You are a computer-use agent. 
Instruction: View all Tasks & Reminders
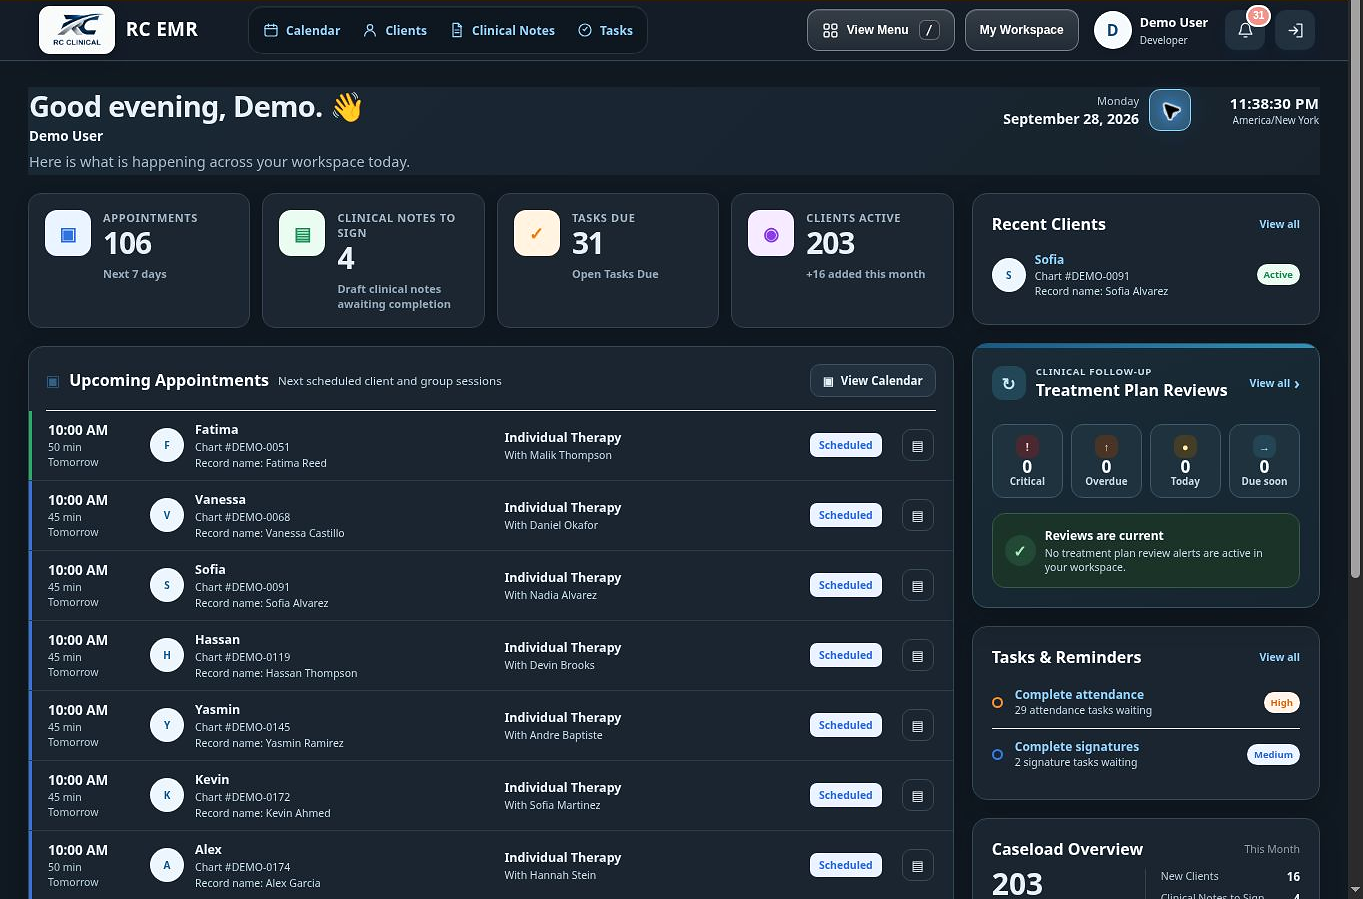click(x=1279, y=658)
